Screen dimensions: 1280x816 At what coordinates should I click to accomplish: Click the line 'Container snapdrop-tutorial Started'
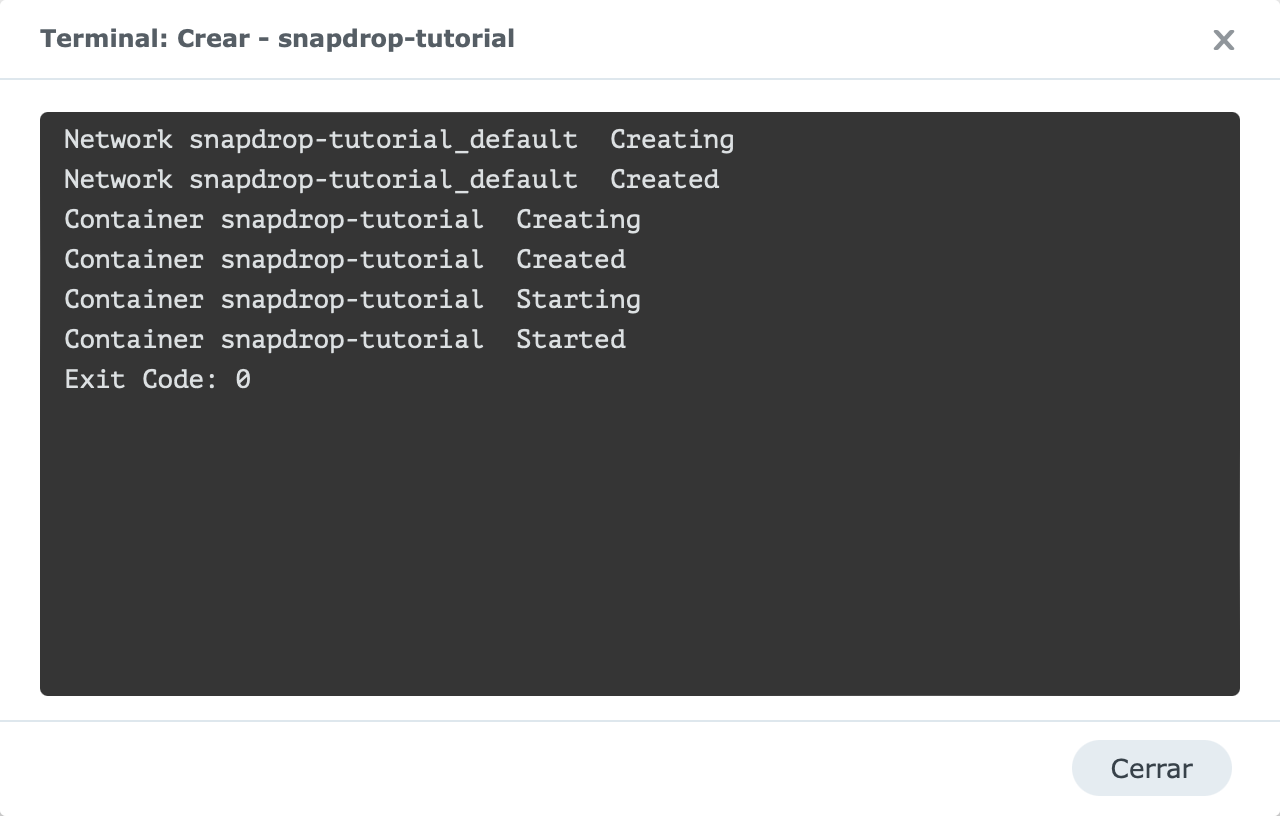(x=345, y=340)
